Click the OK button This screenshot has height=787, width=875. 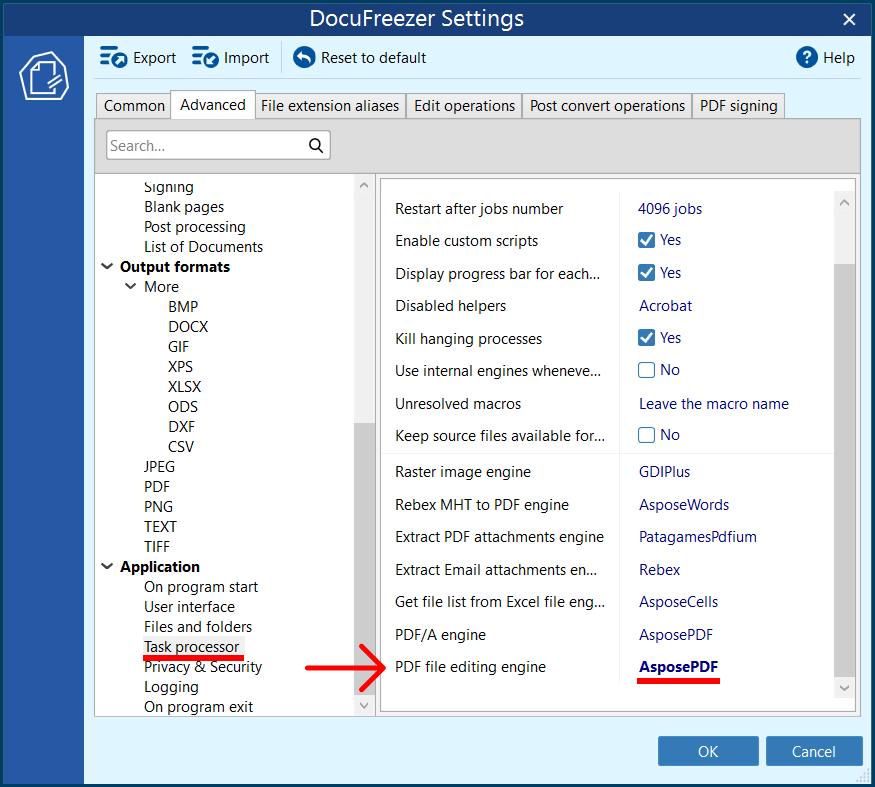(708, 751)
